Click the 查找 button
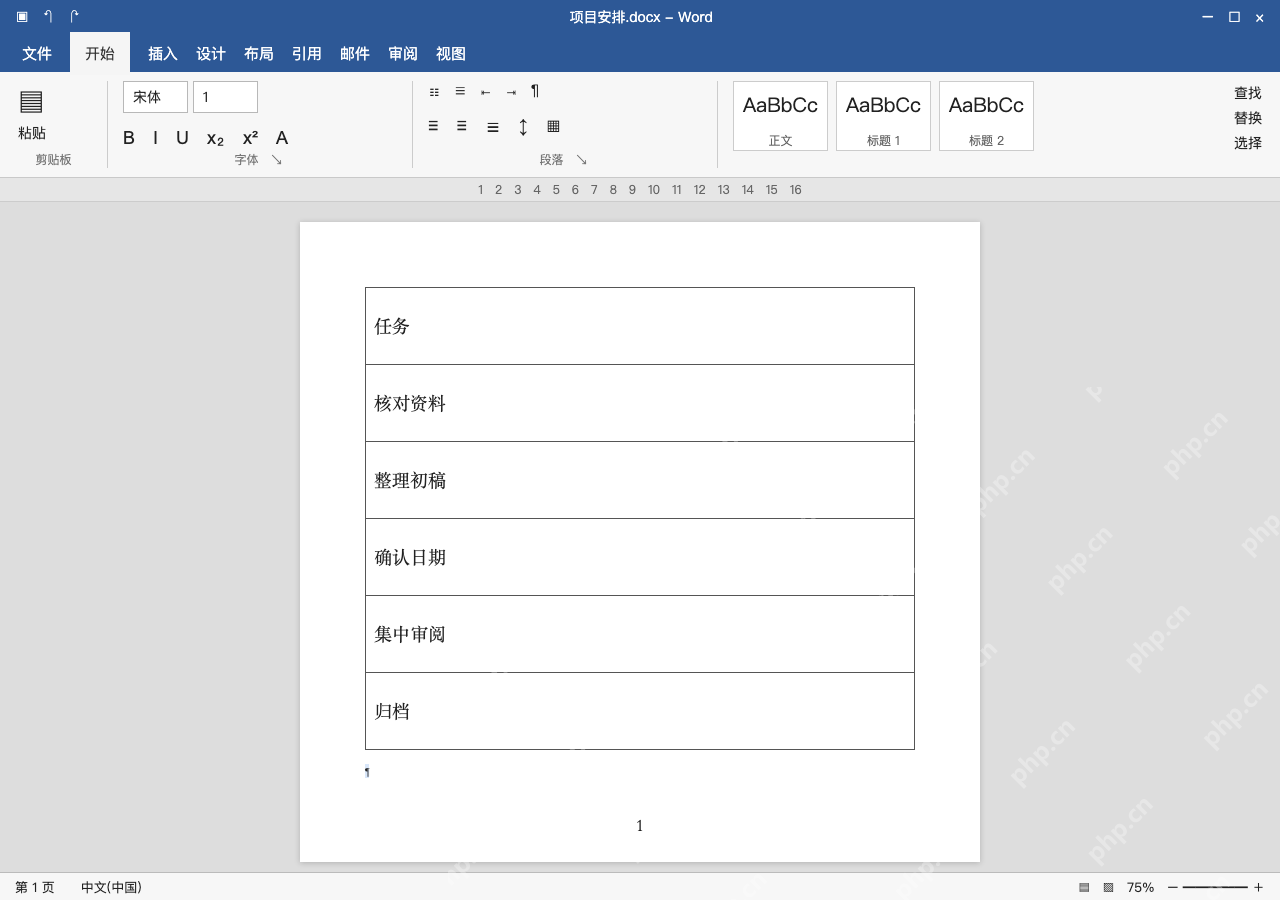 point(1248,93)
